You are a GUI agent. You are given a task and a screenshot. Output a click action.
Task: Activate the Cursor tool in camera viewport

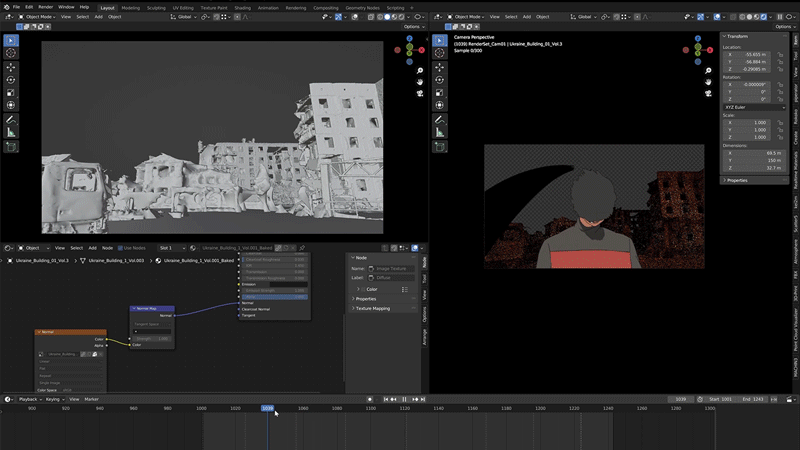click(439, 53)
